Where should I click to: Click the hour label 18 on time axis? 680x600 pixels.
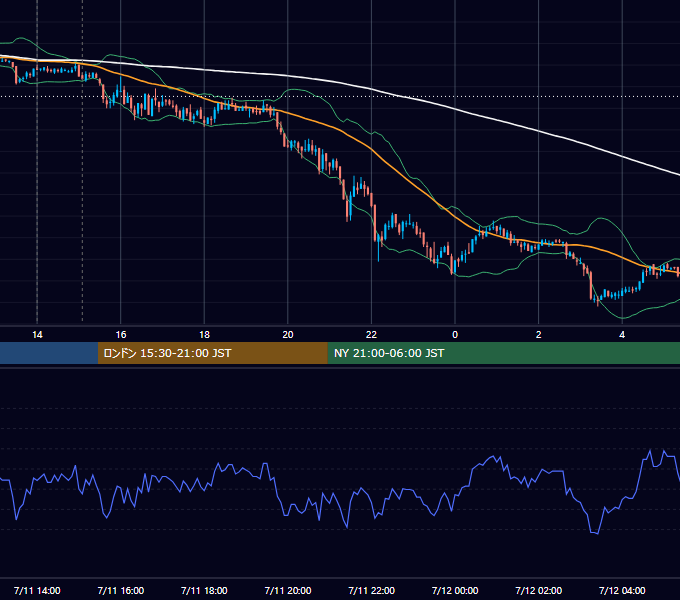click(204, 335)
